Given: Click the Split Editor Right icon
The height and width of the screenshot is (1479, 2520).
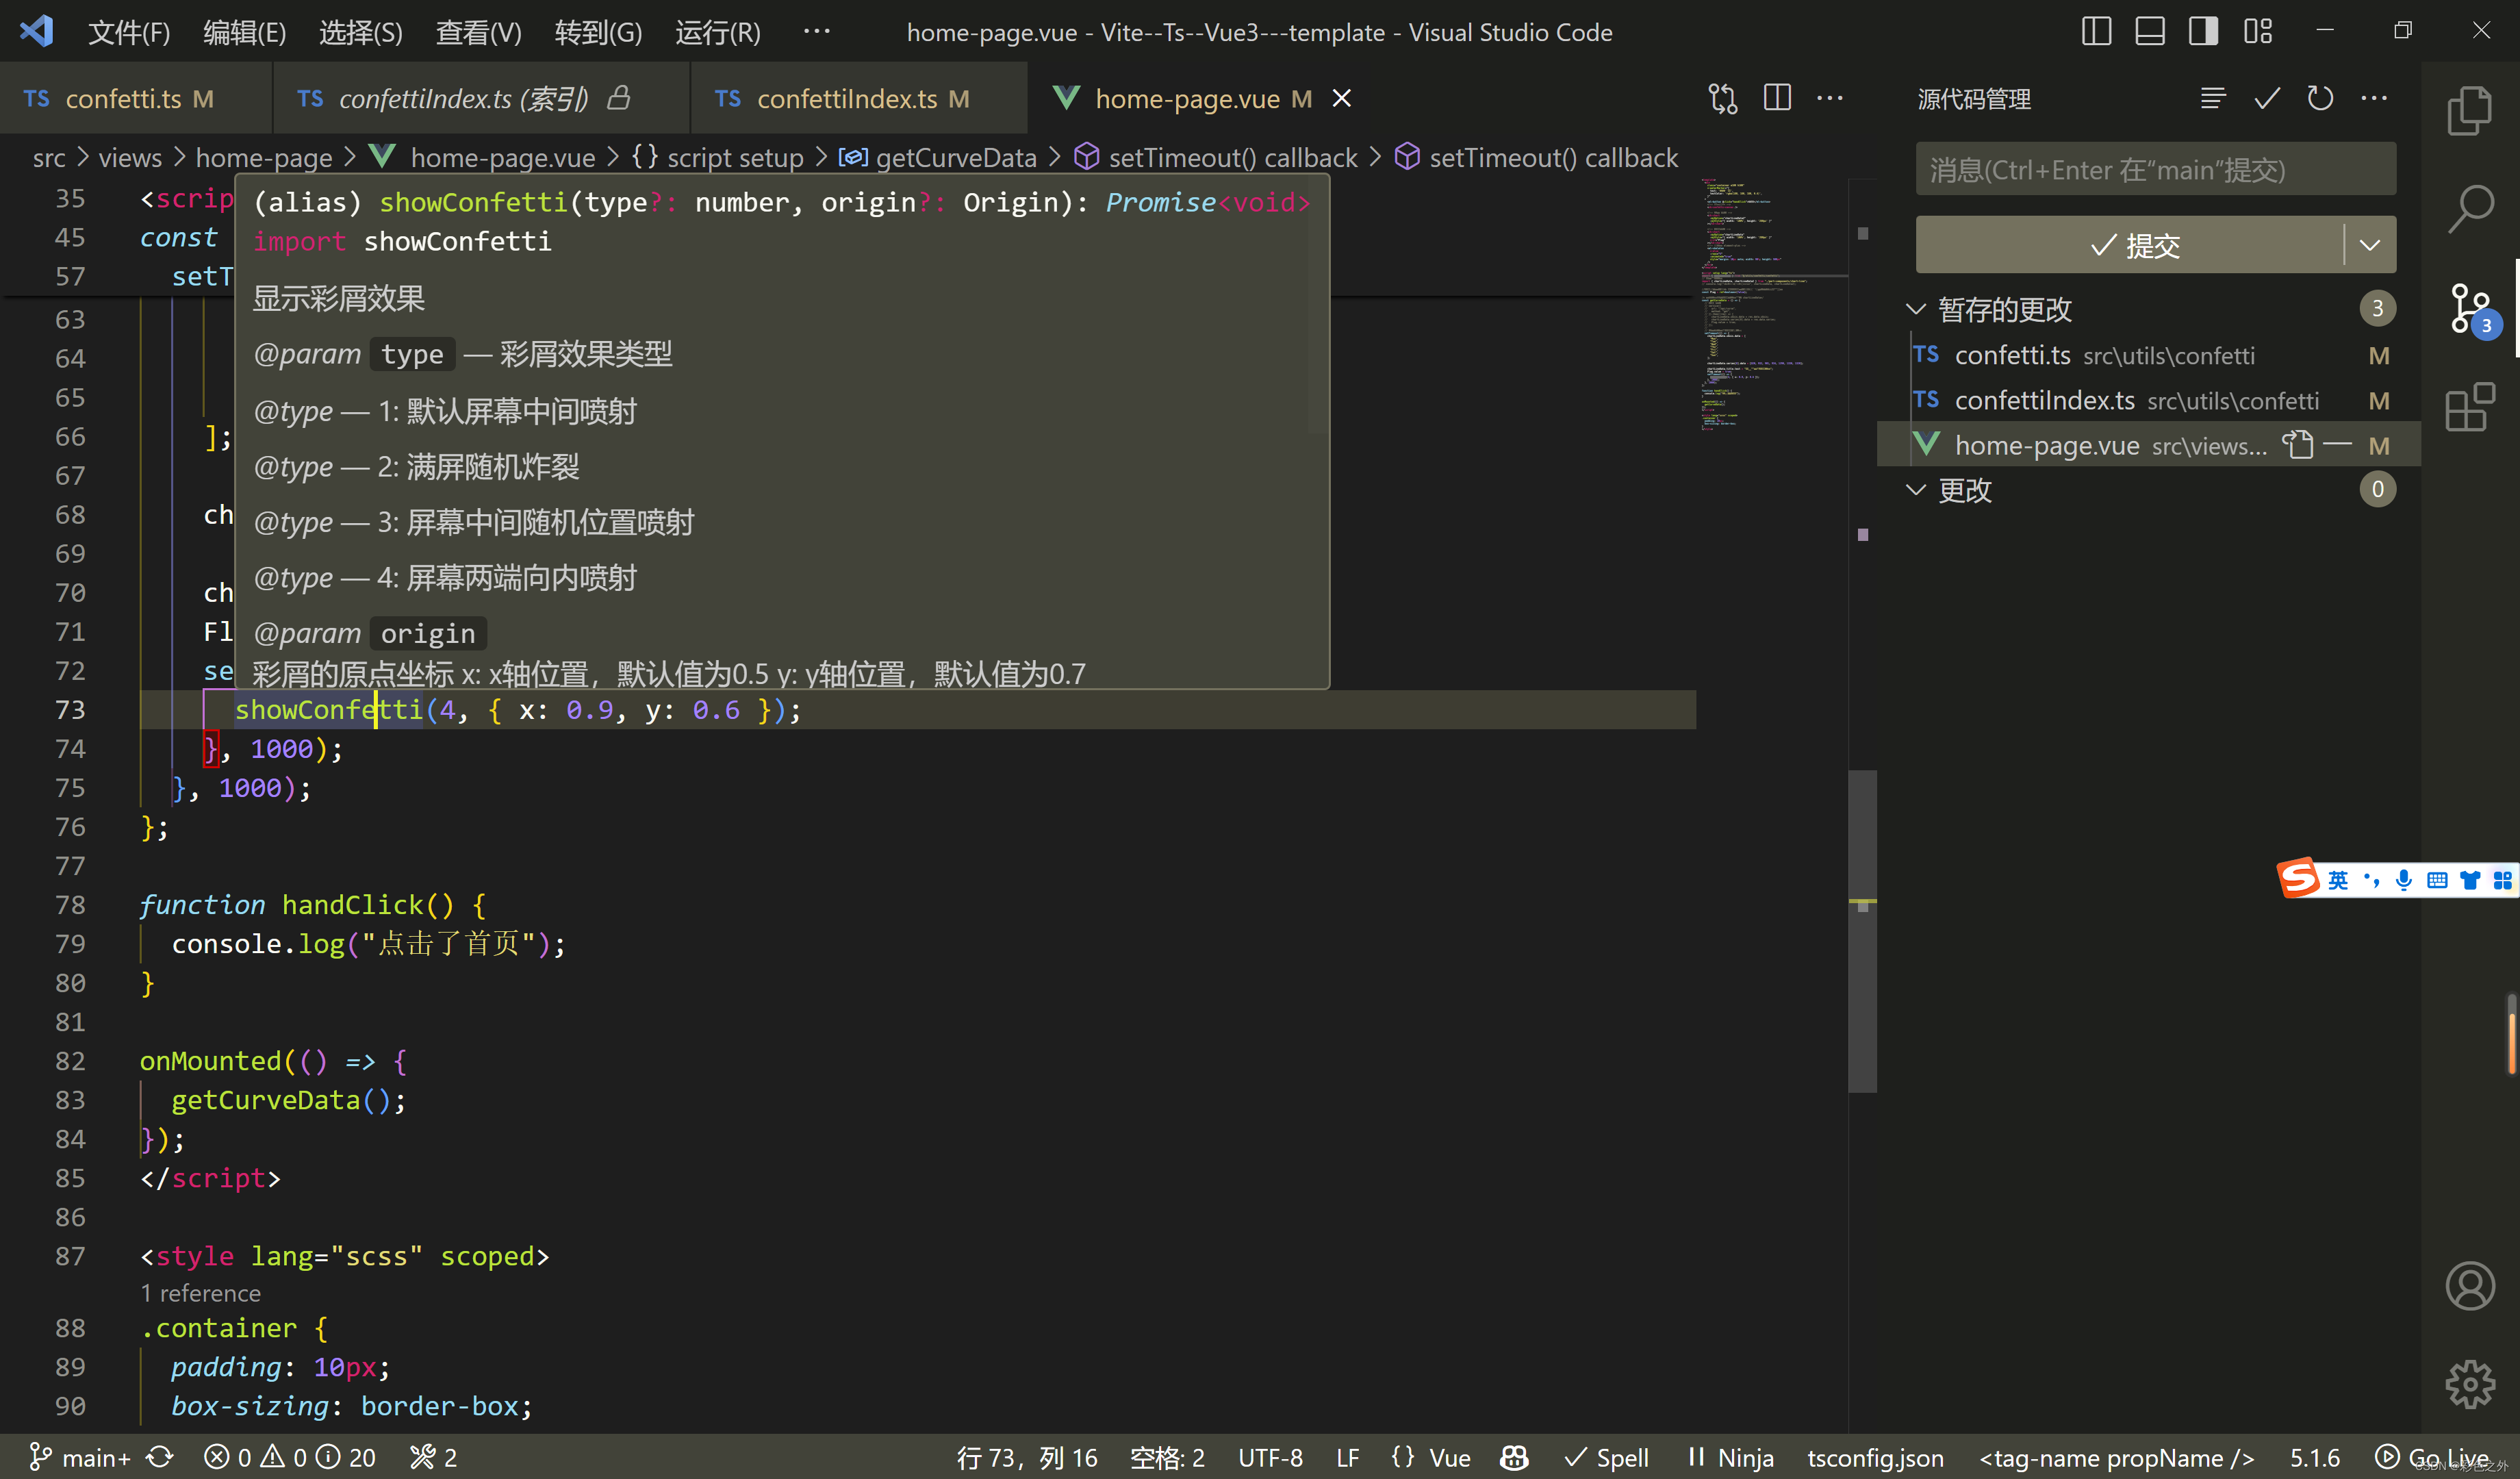Looking at the screenshot, I should (1777, 98).
